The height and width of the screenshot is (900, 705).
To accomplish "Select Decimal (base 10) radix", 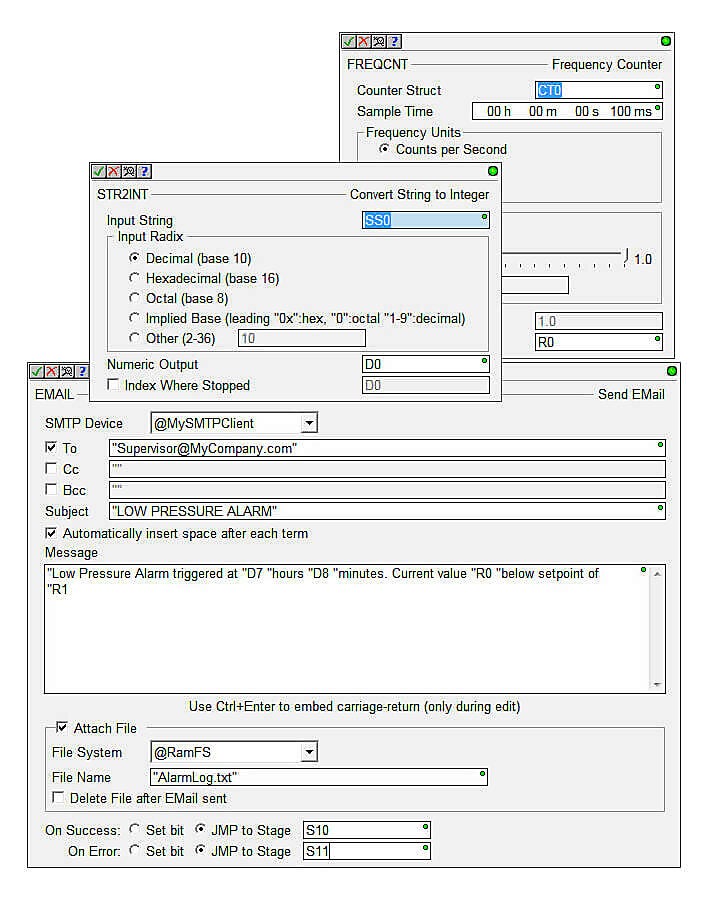I will [x=134, y=258].
